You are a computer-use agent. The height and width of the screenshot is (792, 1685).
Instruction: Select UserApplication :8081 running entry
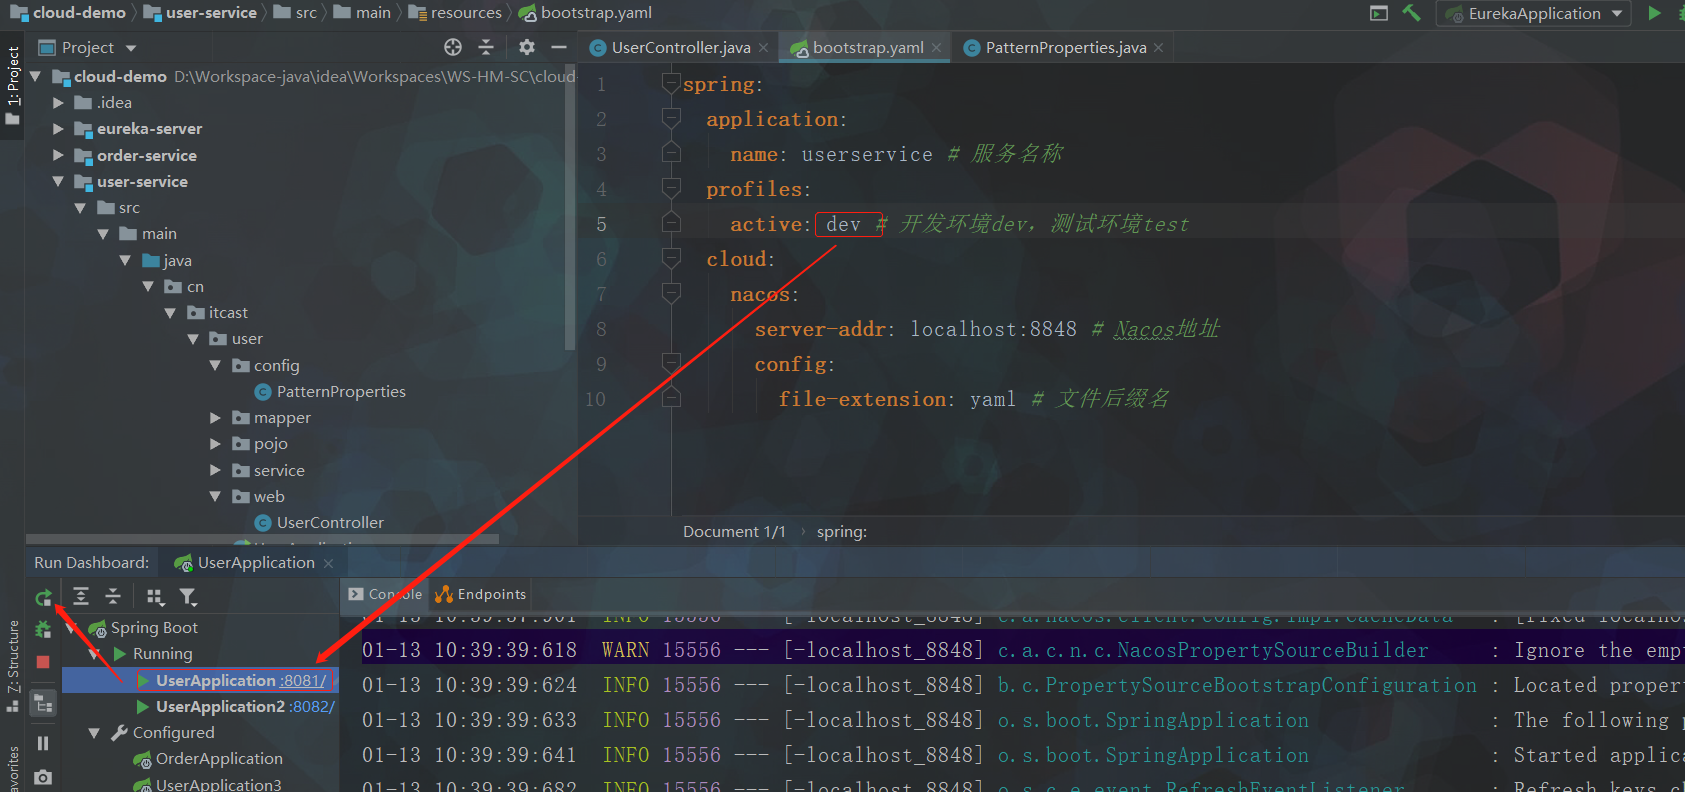pyautogui.click(x=199, y=680)
